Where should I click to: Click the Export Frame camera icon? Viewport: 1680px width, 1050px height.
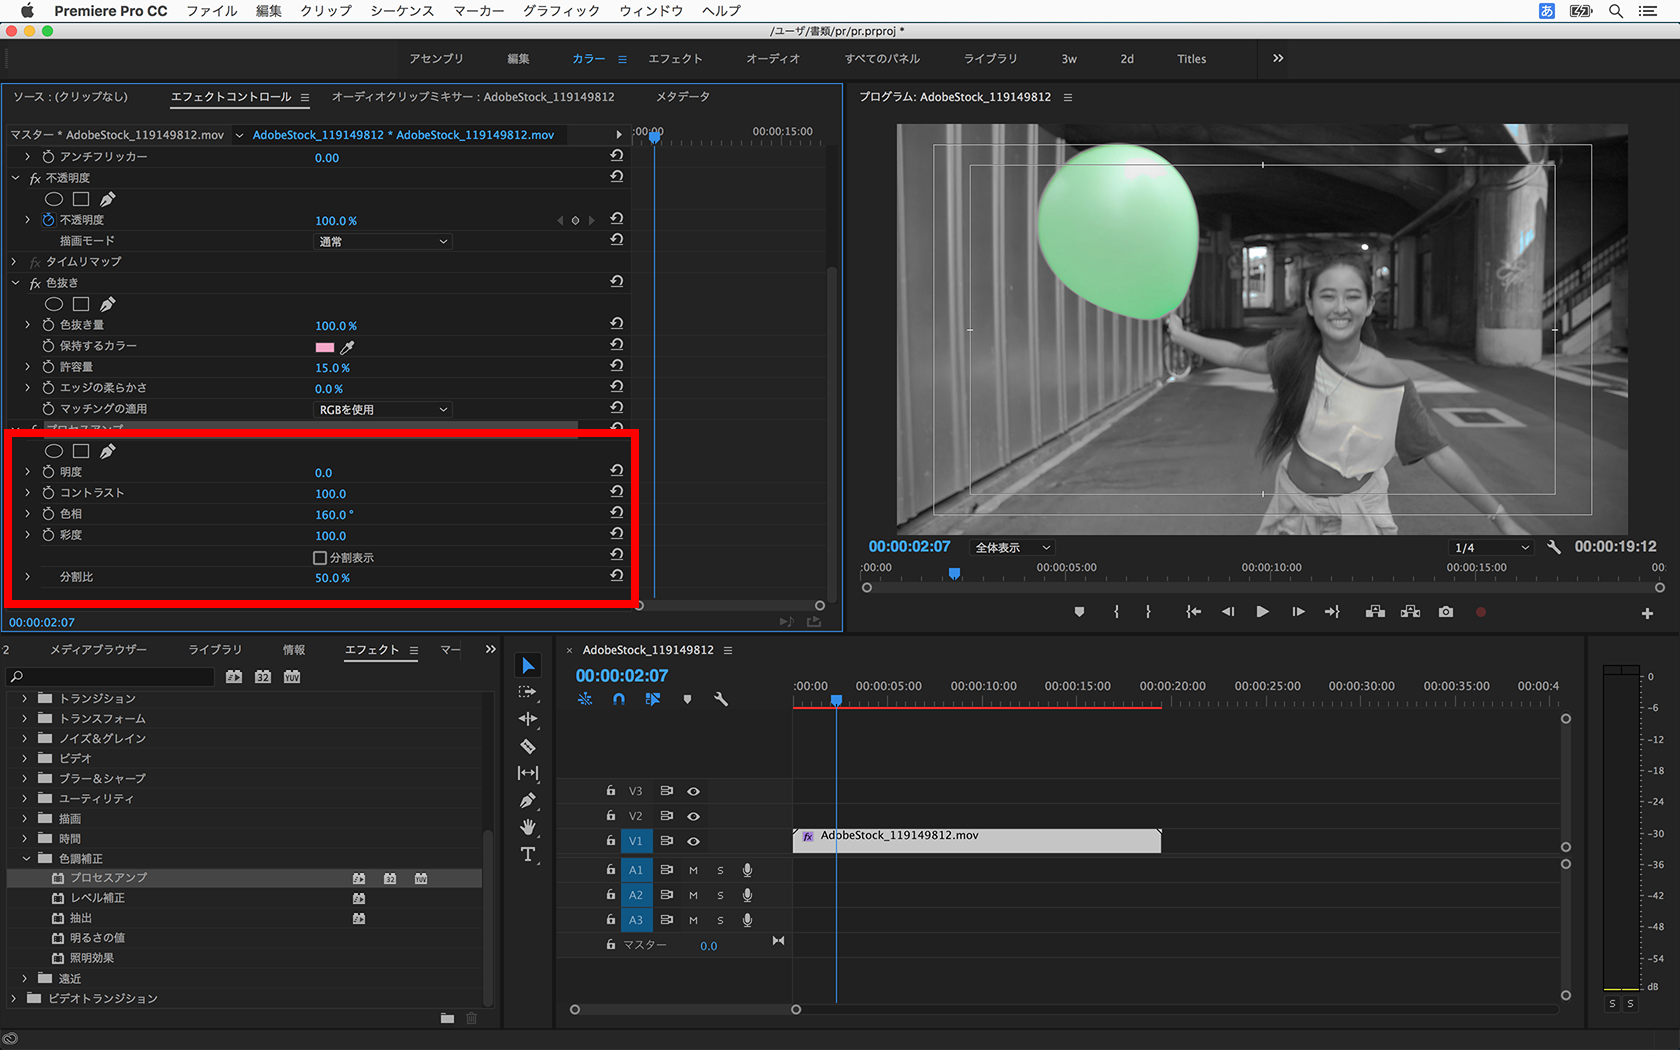tap(1446, 612)
